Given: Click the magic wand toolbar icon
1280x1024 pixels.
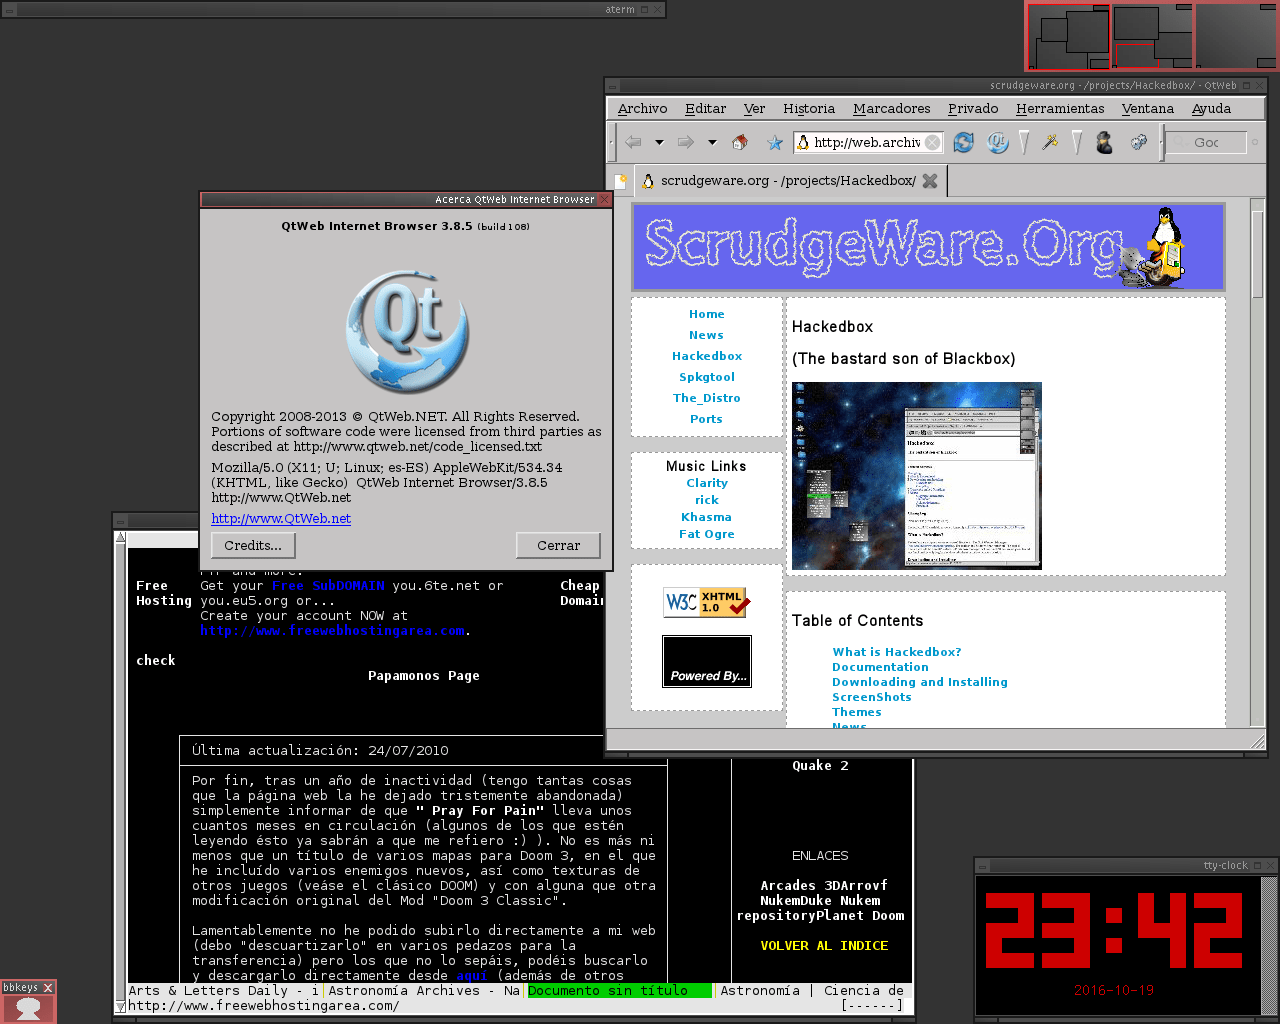Looking at the screenshot, I should coord(1050,142).
